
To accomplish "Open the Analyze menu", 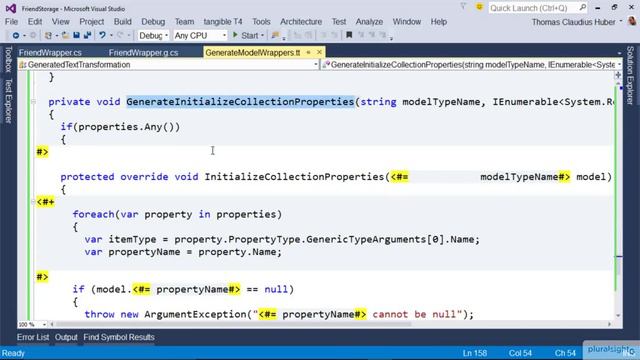I will click(x=369, y=22).
